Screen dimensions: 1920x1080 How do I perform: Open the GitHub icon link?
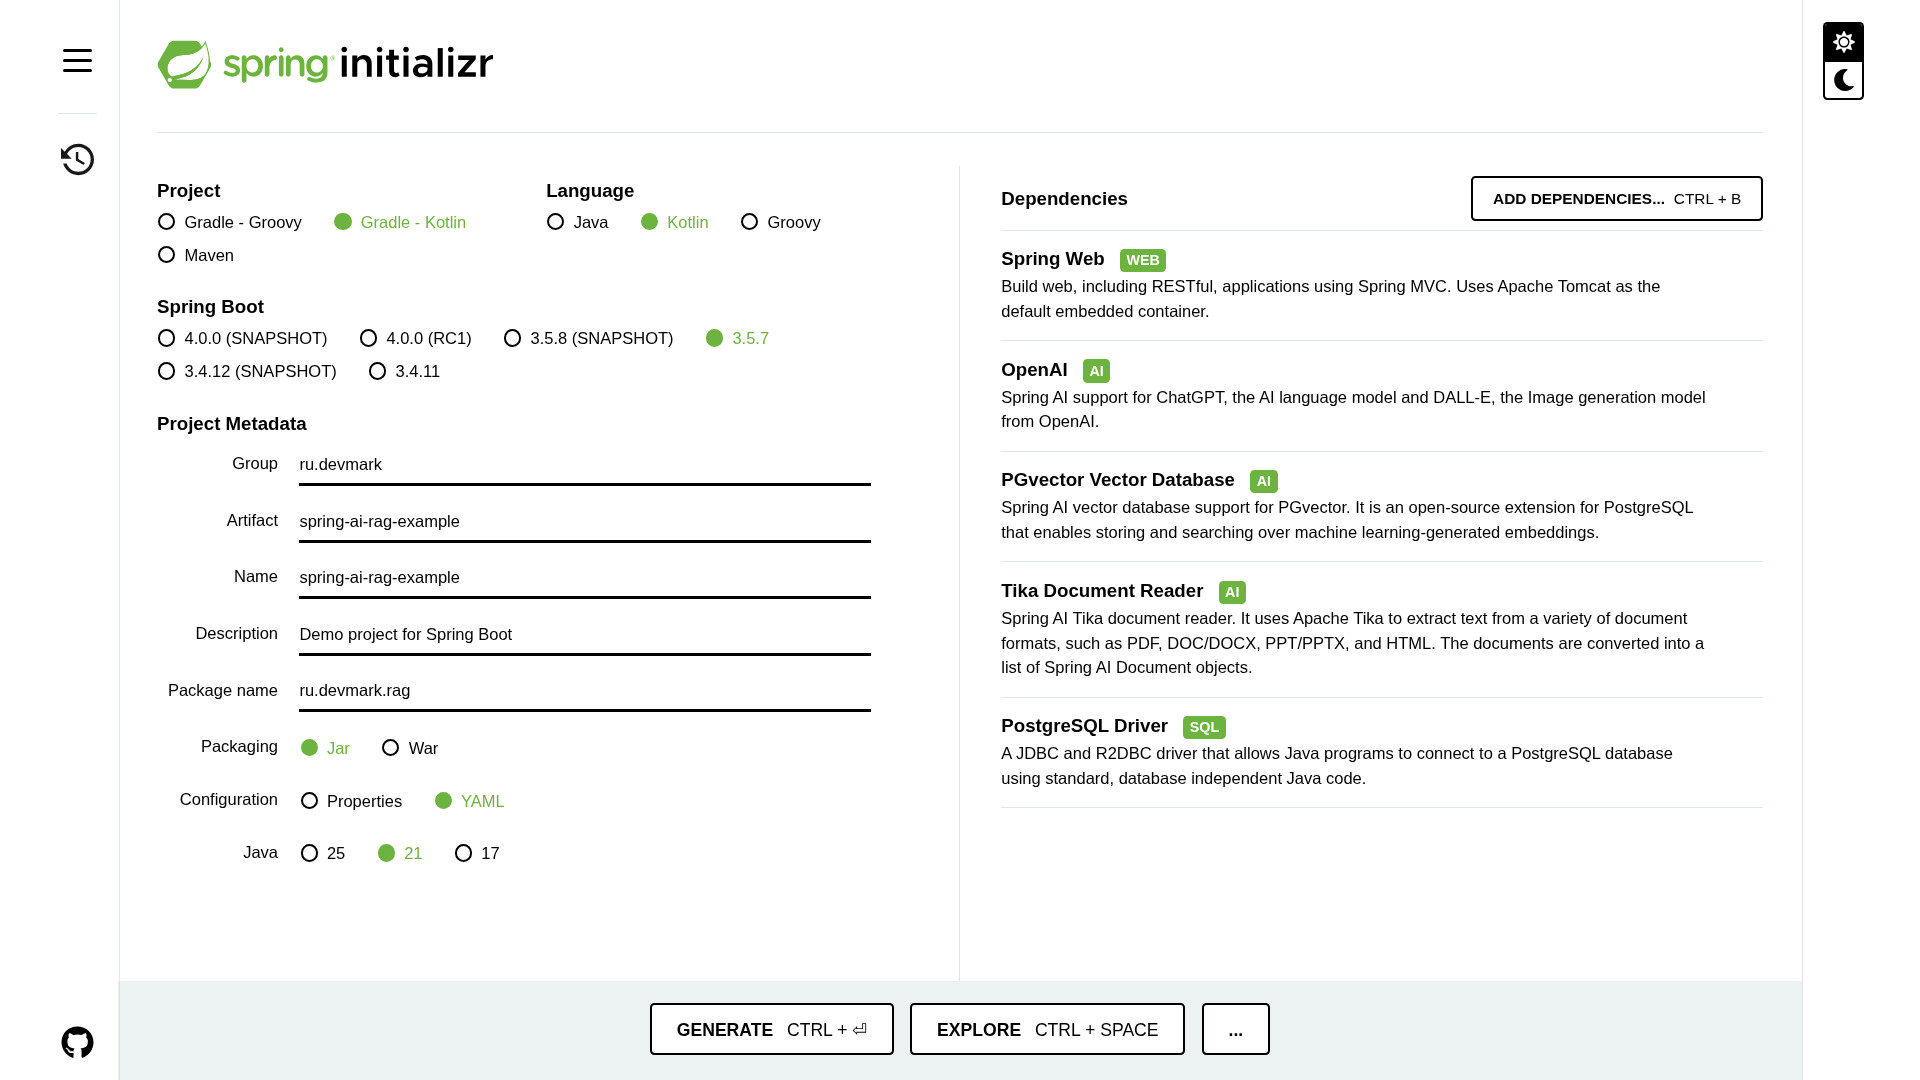77,1042
